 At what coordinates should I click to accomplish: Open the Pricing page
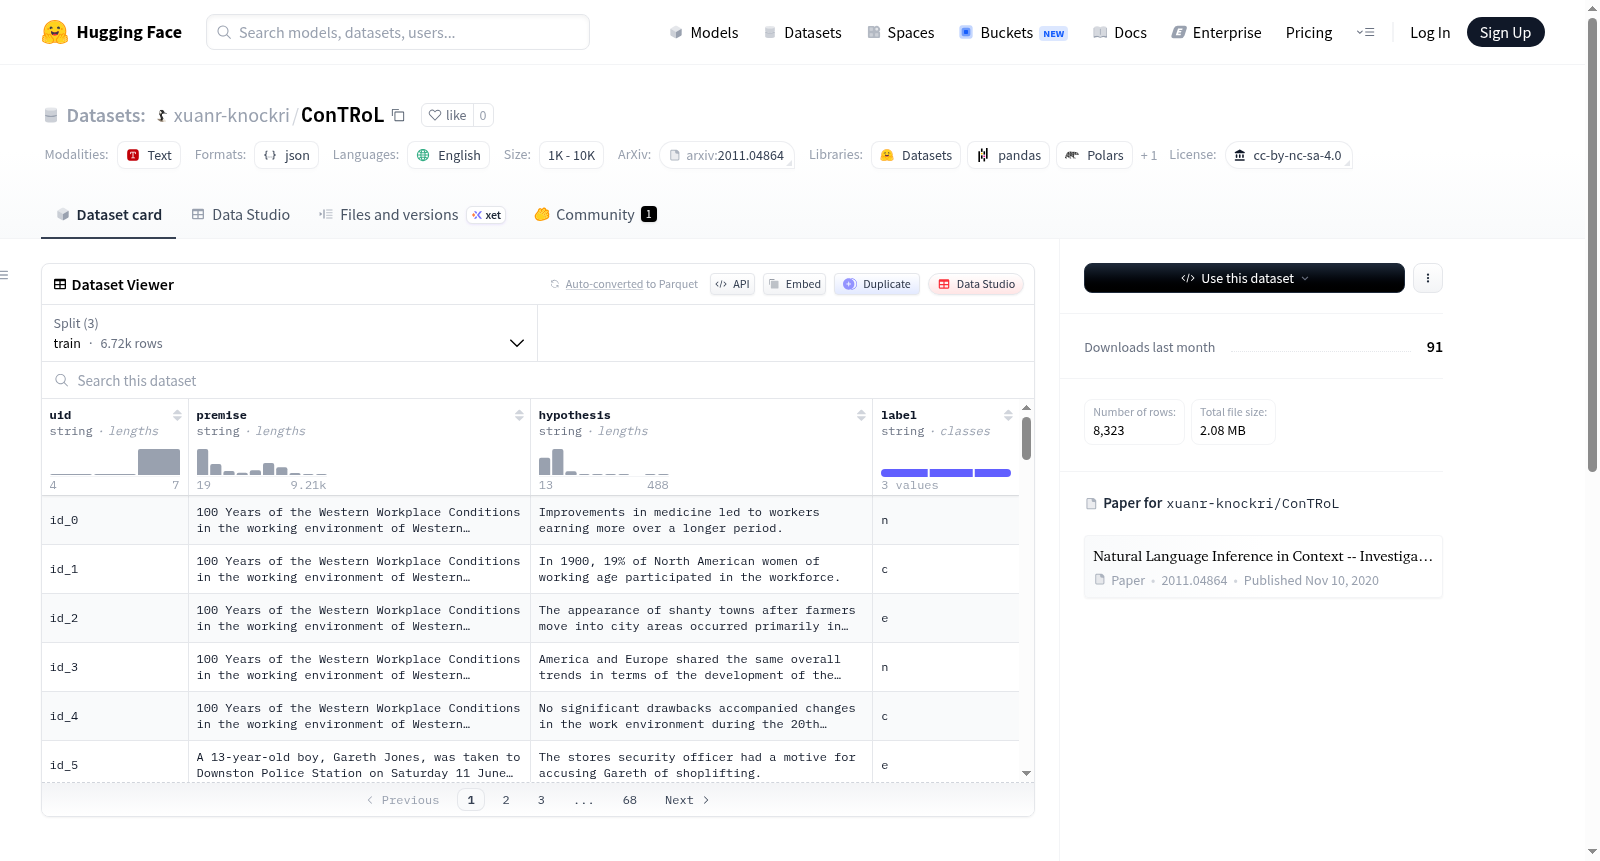1309,32
